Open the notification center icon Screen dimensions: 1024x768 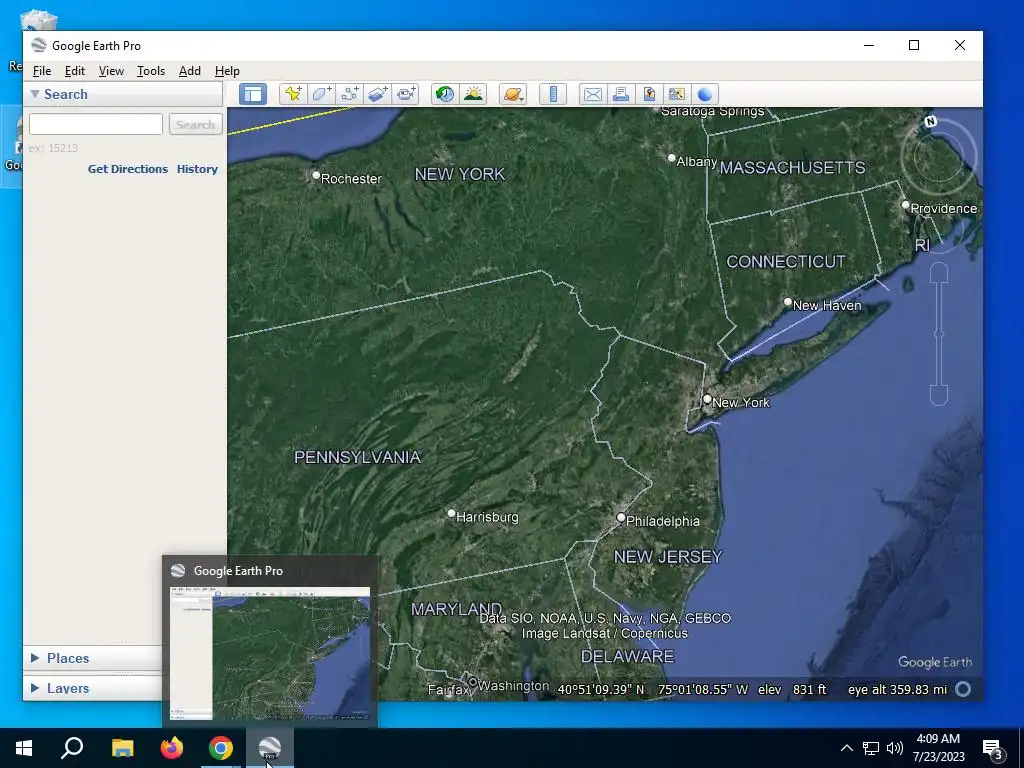pyautogui.click(x=994, y=749)
